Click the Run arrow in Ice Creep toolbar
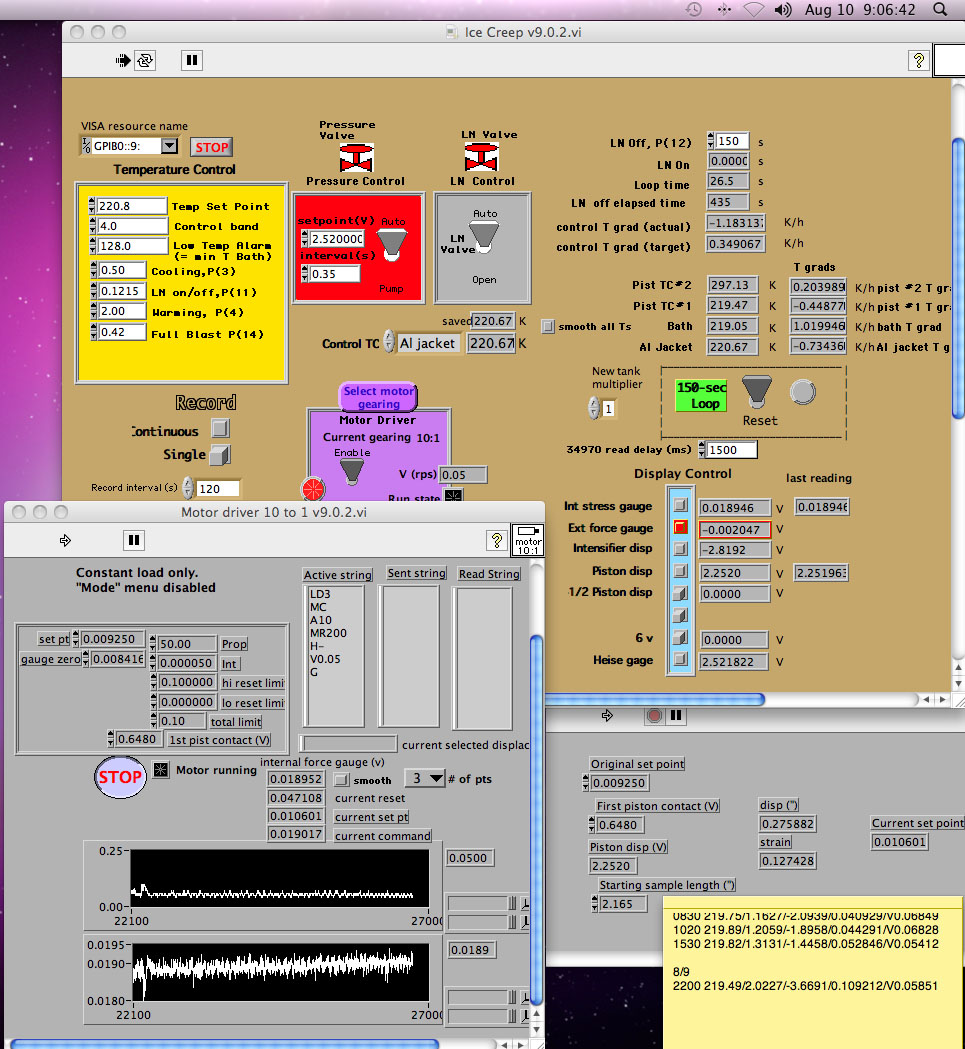This screenshot has height=1049, width=965. pos(124,61)
